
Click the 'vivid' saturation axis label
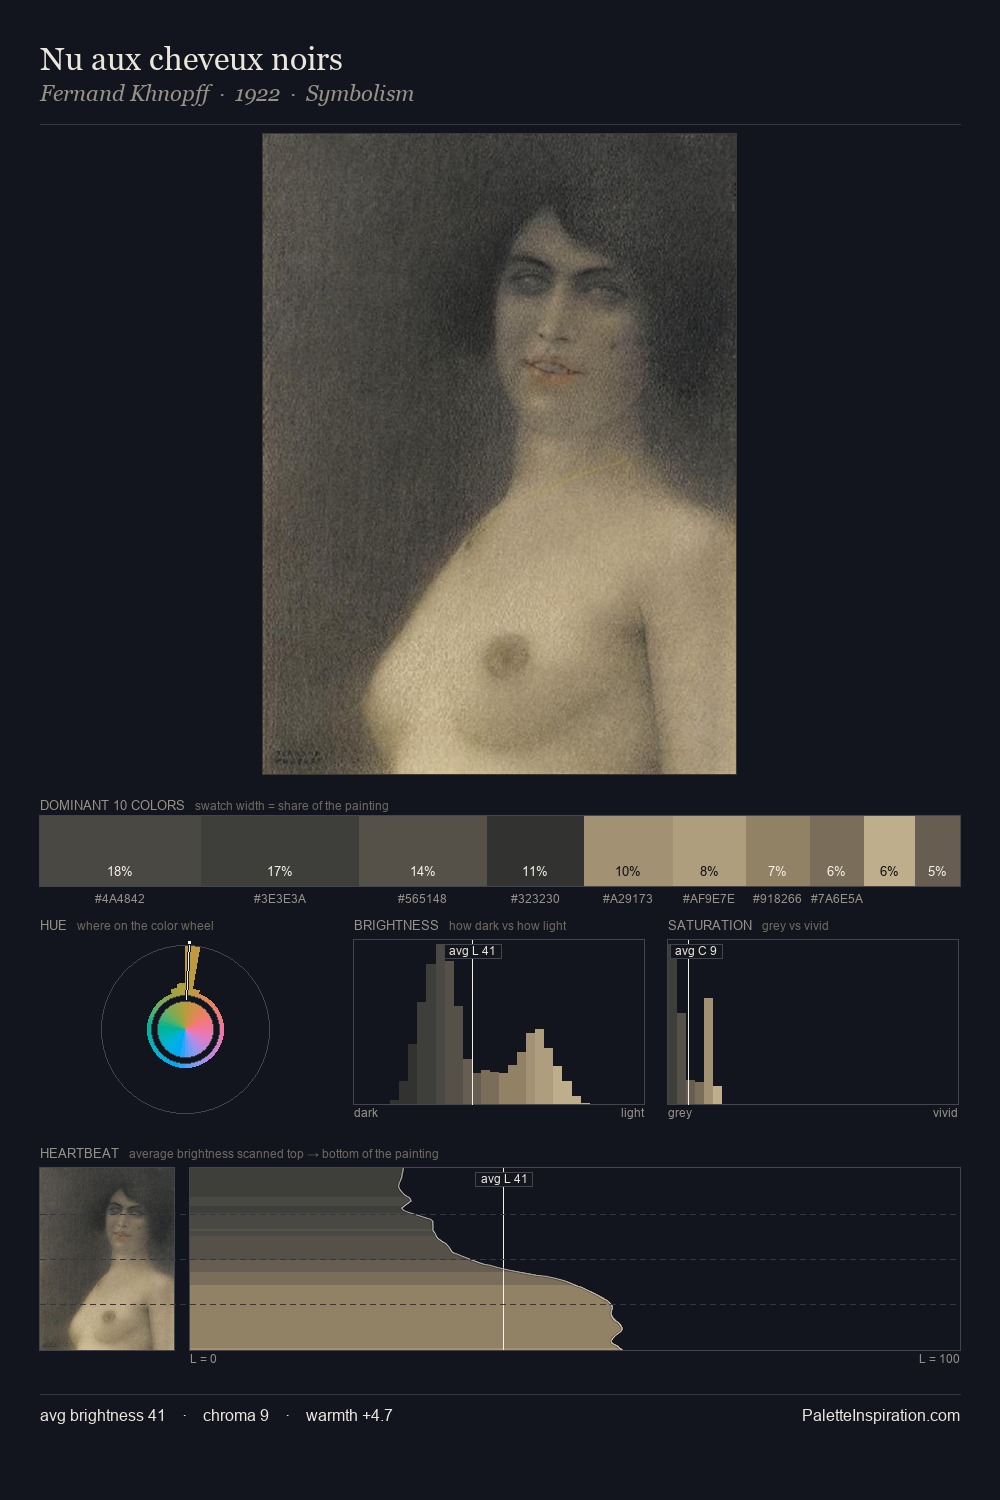pyautogui.click(x=945, y=1113)
